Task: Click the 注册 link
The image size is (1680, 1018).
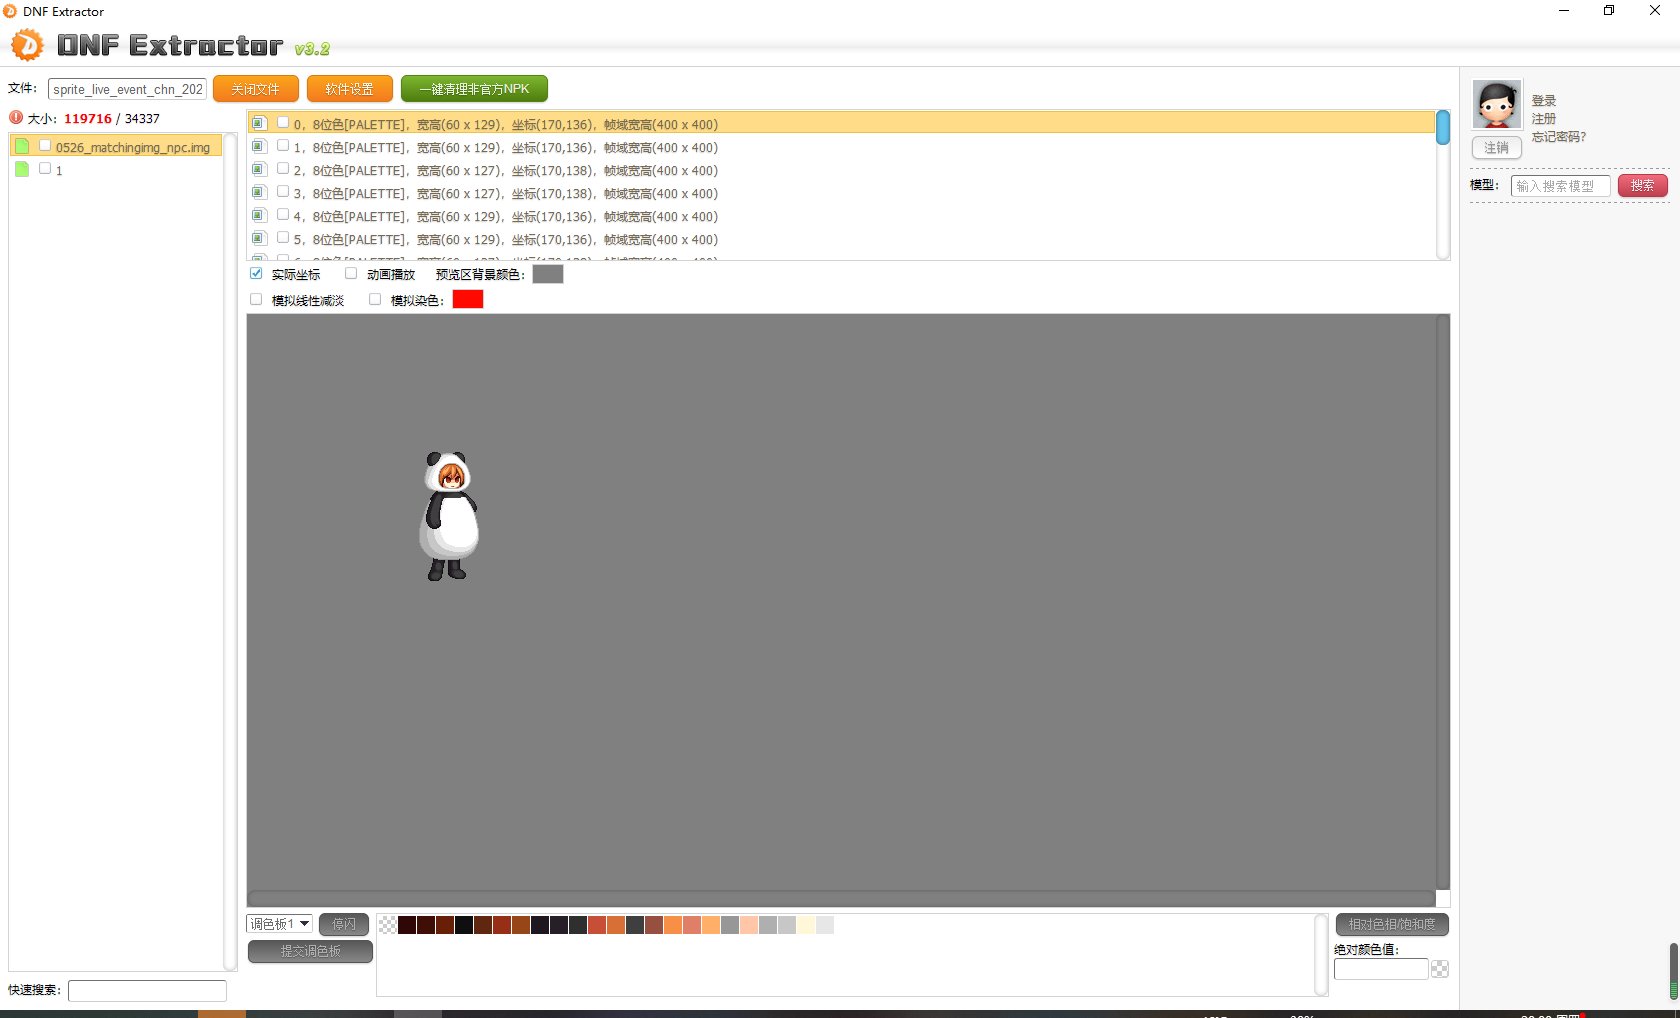Action: click(1544, 119)
